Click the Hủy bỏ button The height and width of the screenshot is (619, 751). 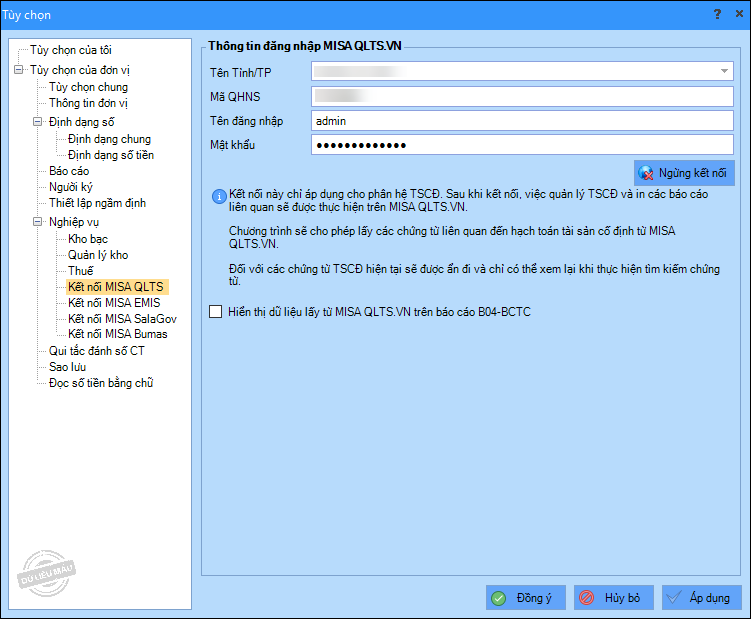pyautogui.click(x=614, y=597)
